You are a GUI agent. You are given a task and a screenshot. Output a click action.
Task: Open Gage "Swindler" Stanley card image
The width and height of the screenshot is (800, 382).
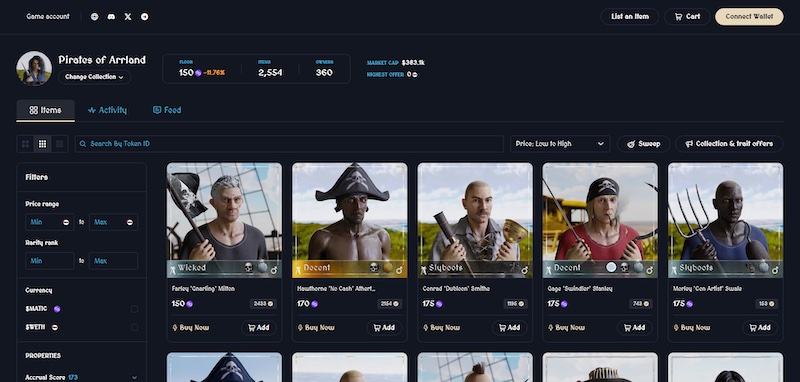(600, 220)
